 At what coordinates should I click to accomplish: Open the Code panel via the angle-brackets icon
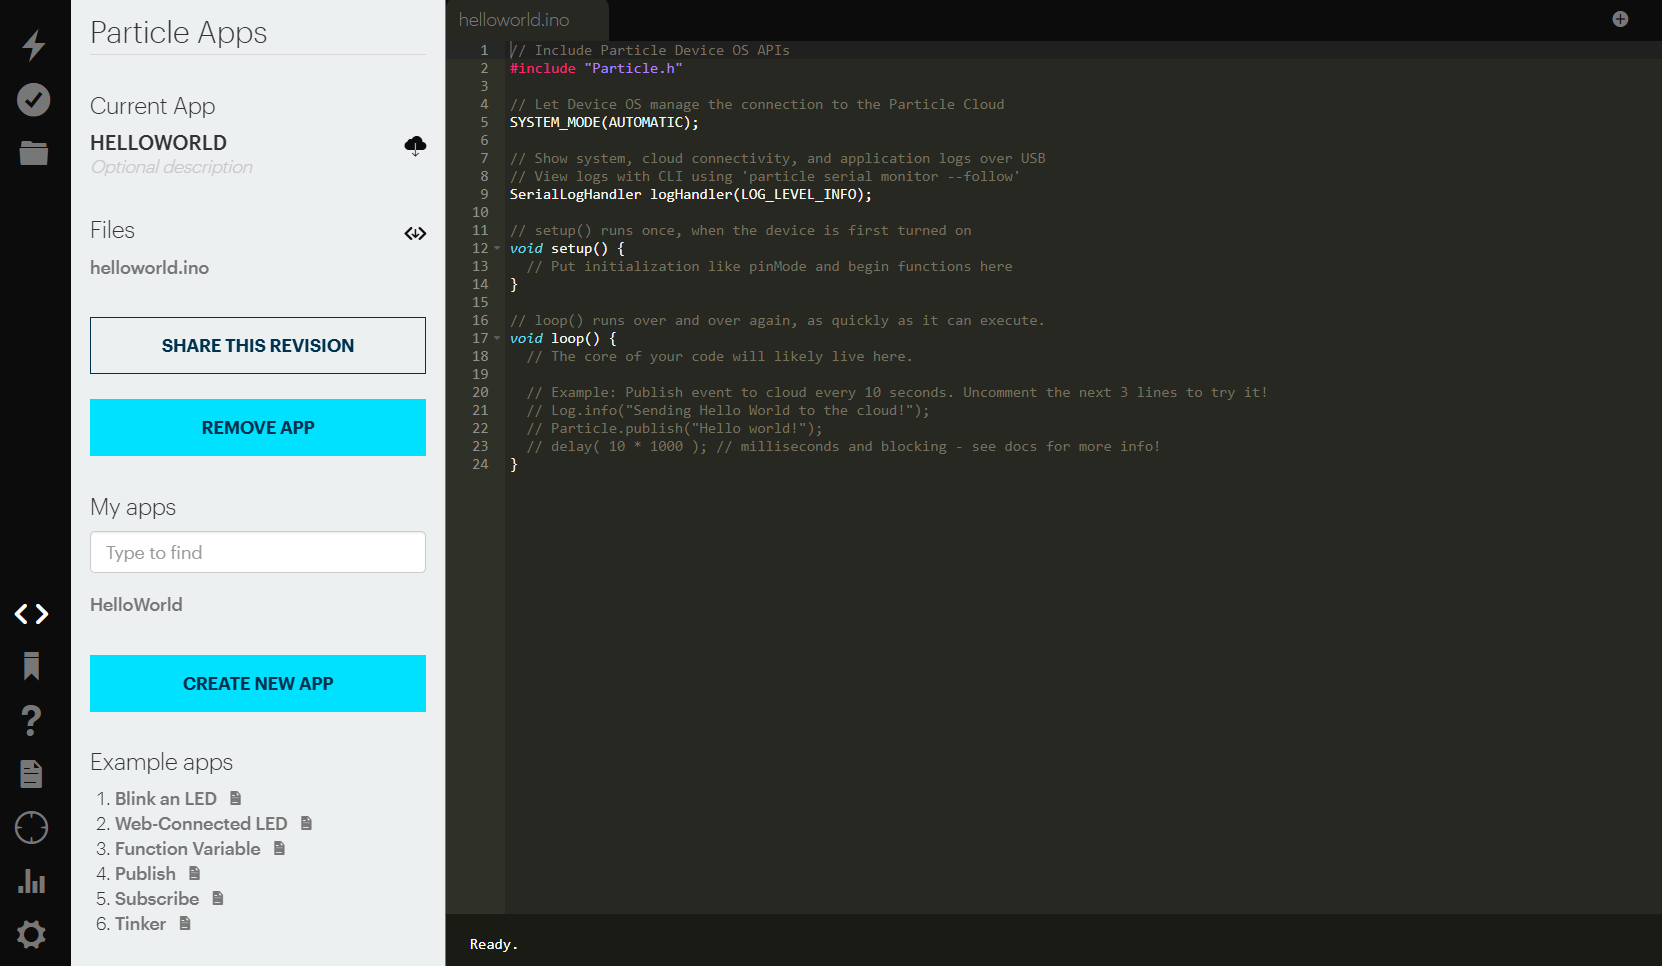point(31,613)
